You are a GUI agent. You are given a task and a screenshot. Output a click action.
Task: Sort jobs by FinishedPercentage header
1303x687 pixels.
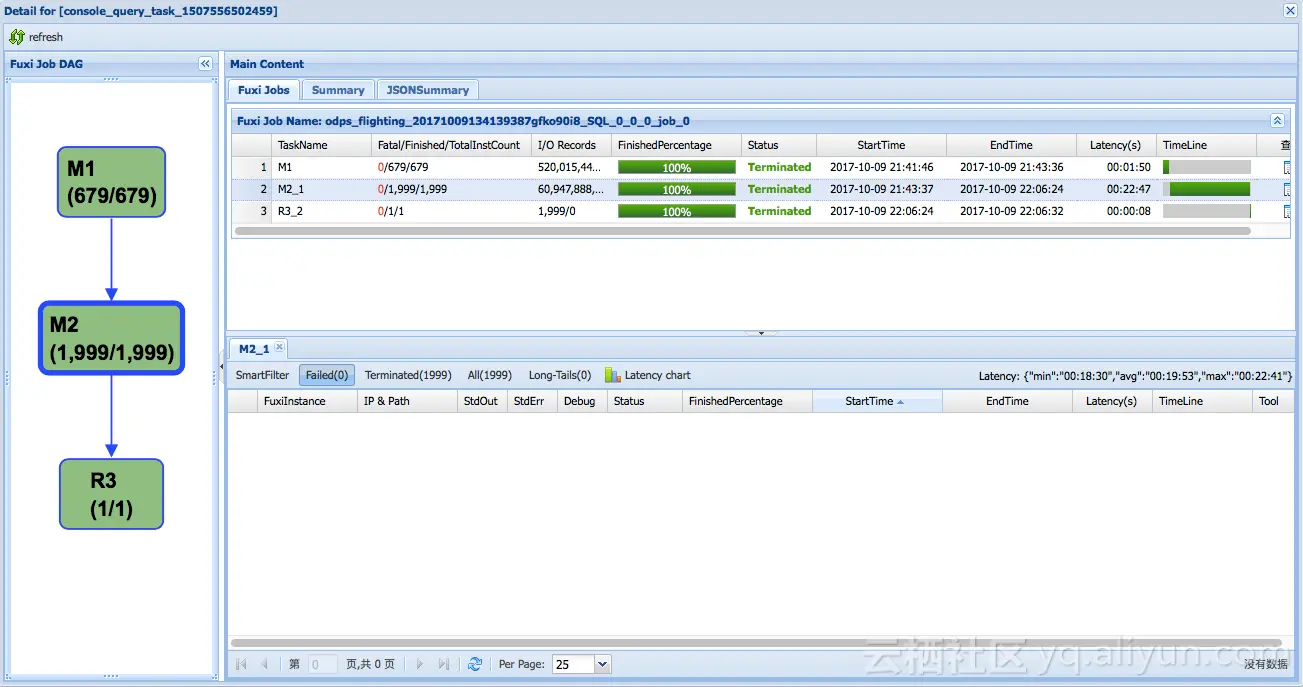point(676,145)
